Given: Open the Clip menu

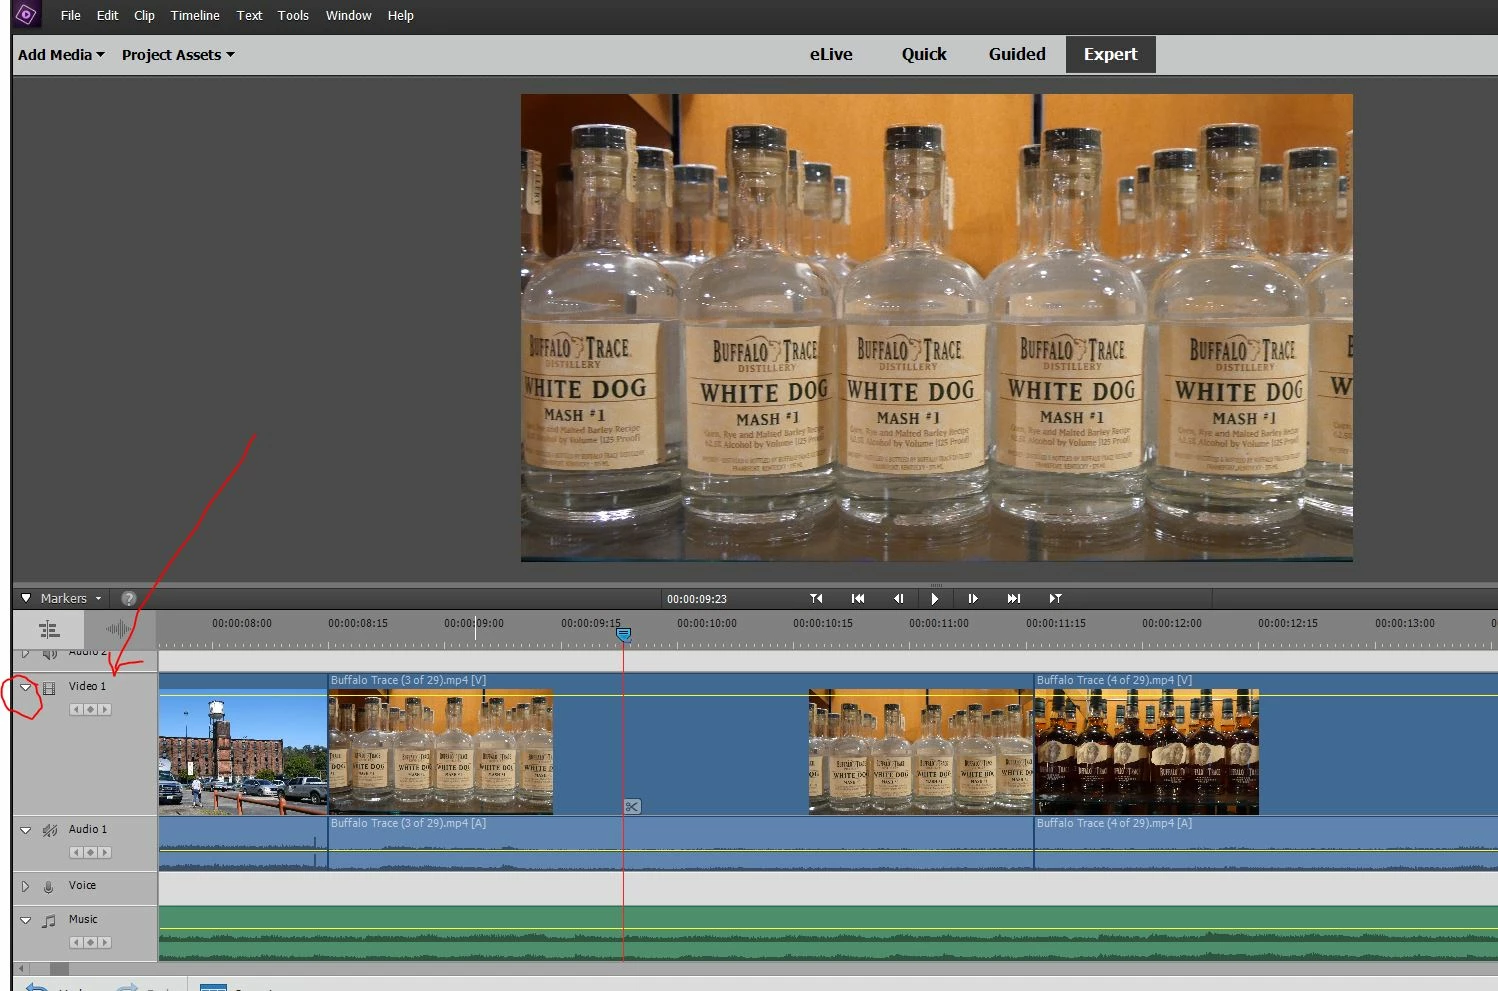Looking at the screenshot, I should point(144,15).
